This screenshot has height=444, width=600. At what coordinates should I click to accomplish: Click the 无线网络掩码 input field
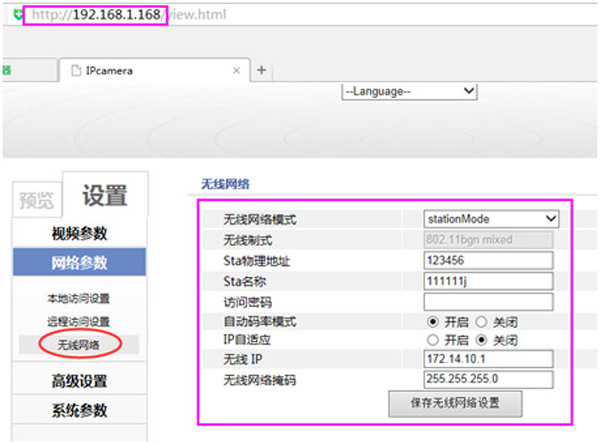(488, 379)
